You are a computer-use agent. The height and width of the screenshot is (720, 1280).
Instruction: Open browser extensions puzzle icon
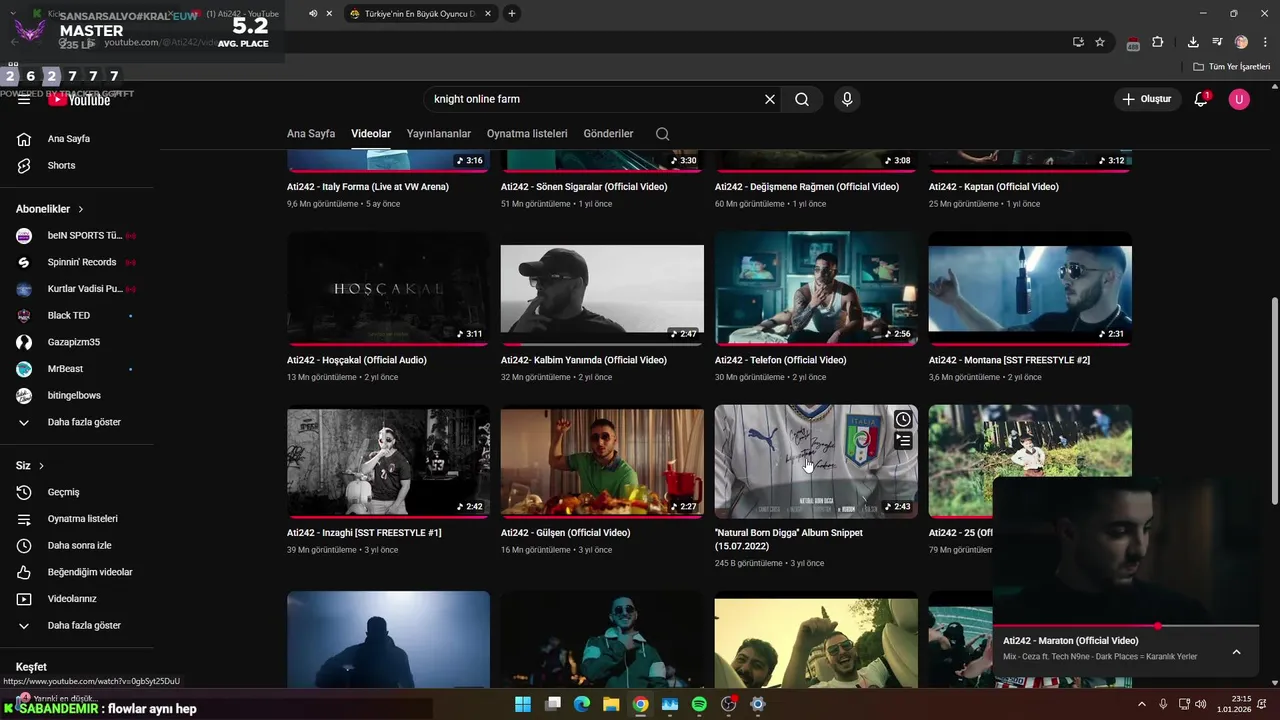click(1158, 42)
